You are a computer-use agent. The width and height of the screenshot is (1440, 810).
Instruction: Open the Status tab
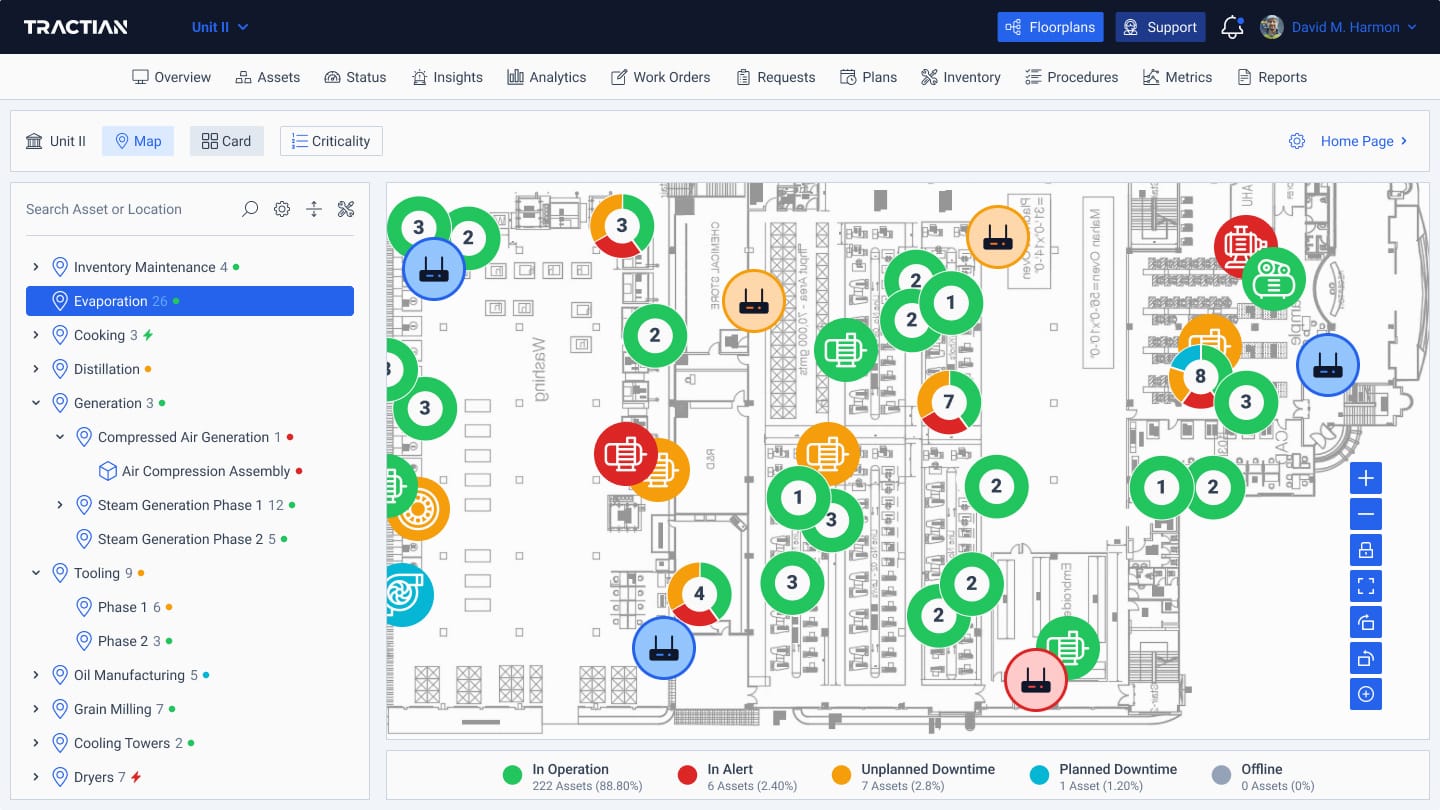(x=355, y=77)
